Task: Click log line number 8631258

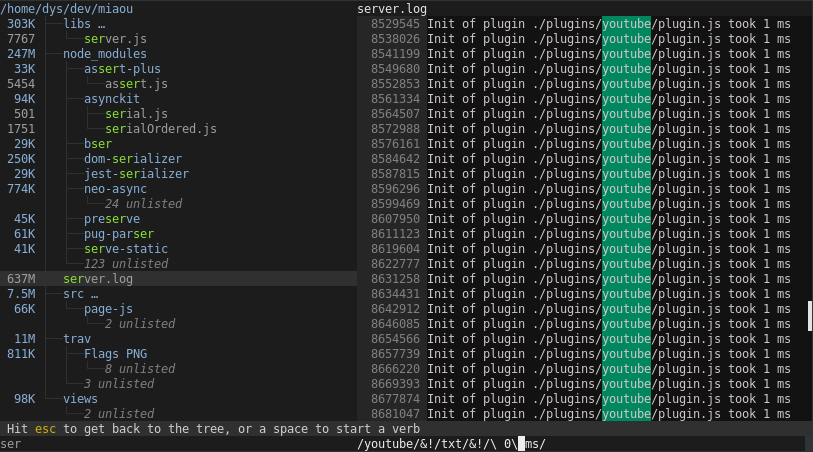Action: click(395, 279)
